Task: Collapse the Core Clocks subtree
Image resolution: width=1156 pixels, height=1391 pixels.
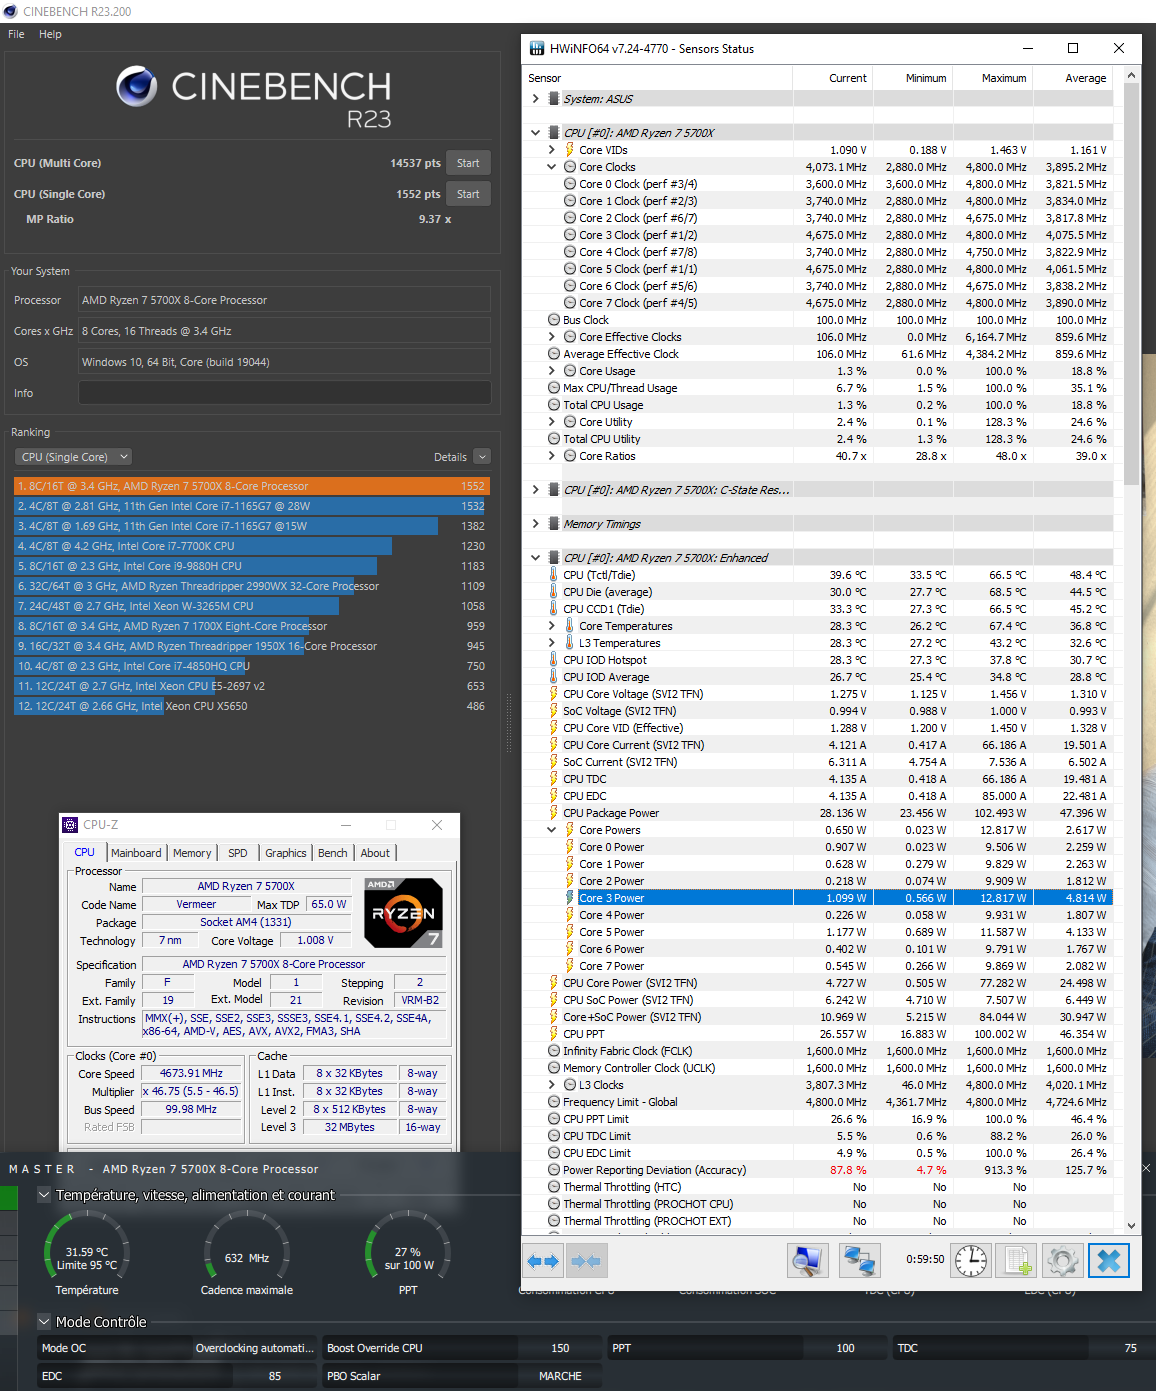Action: 552,167
